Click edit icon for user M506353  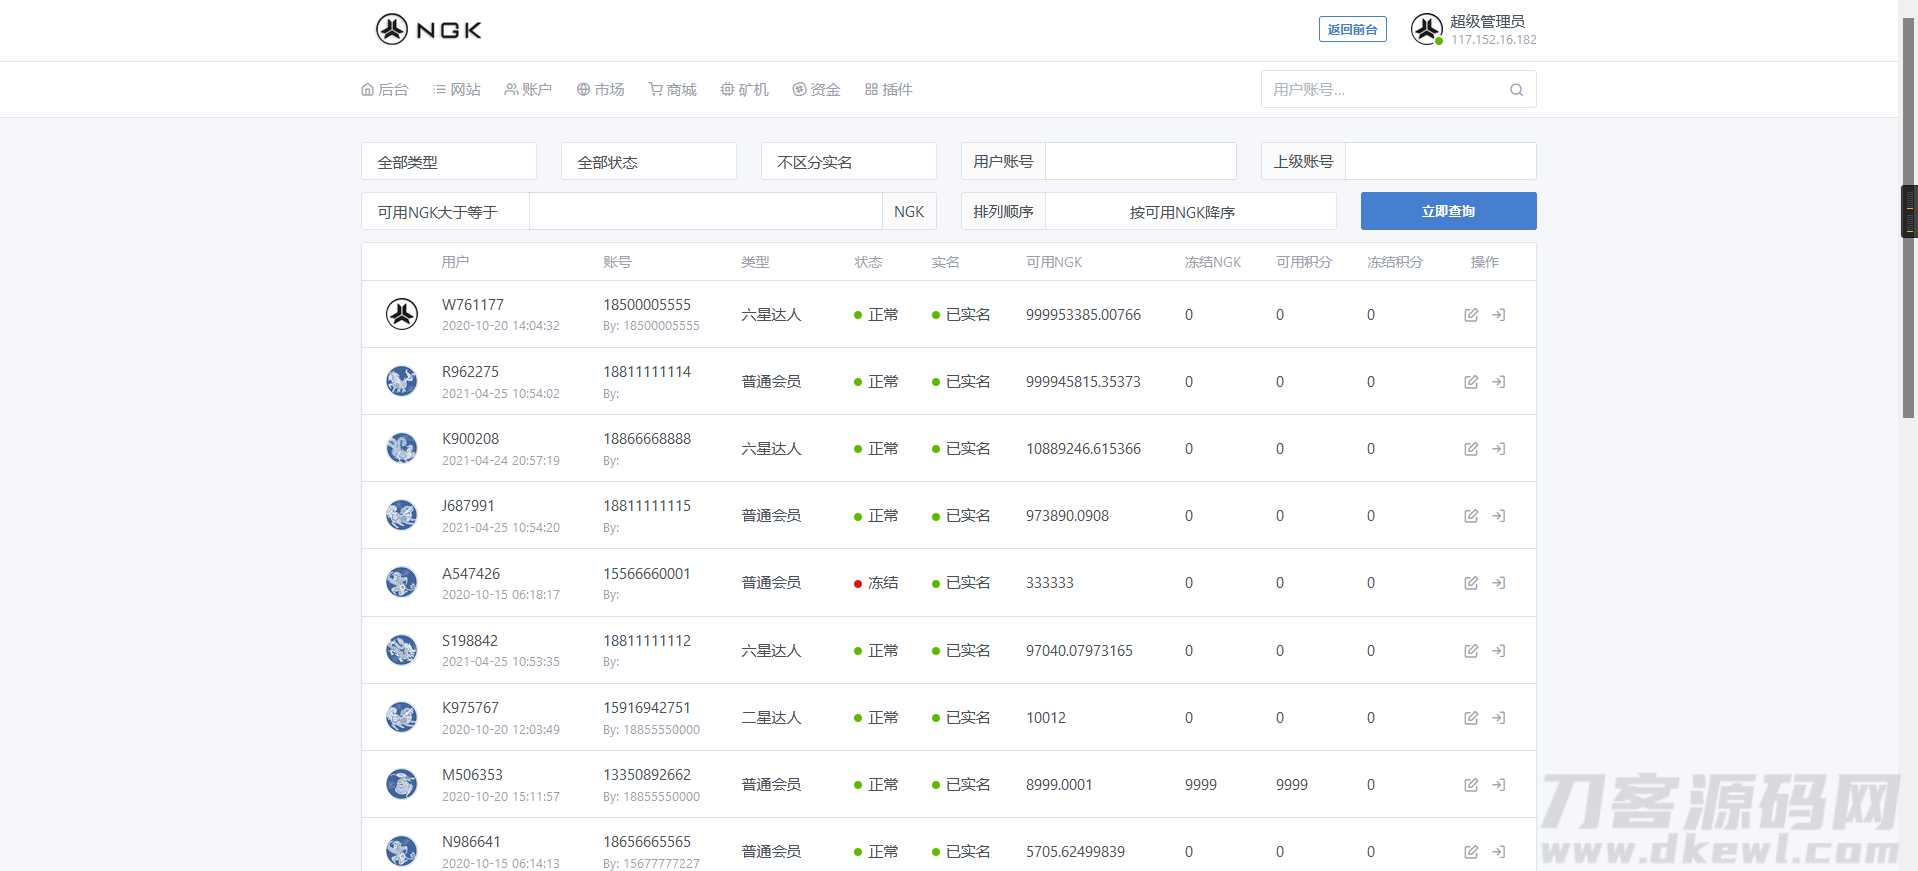[1471, 785]
